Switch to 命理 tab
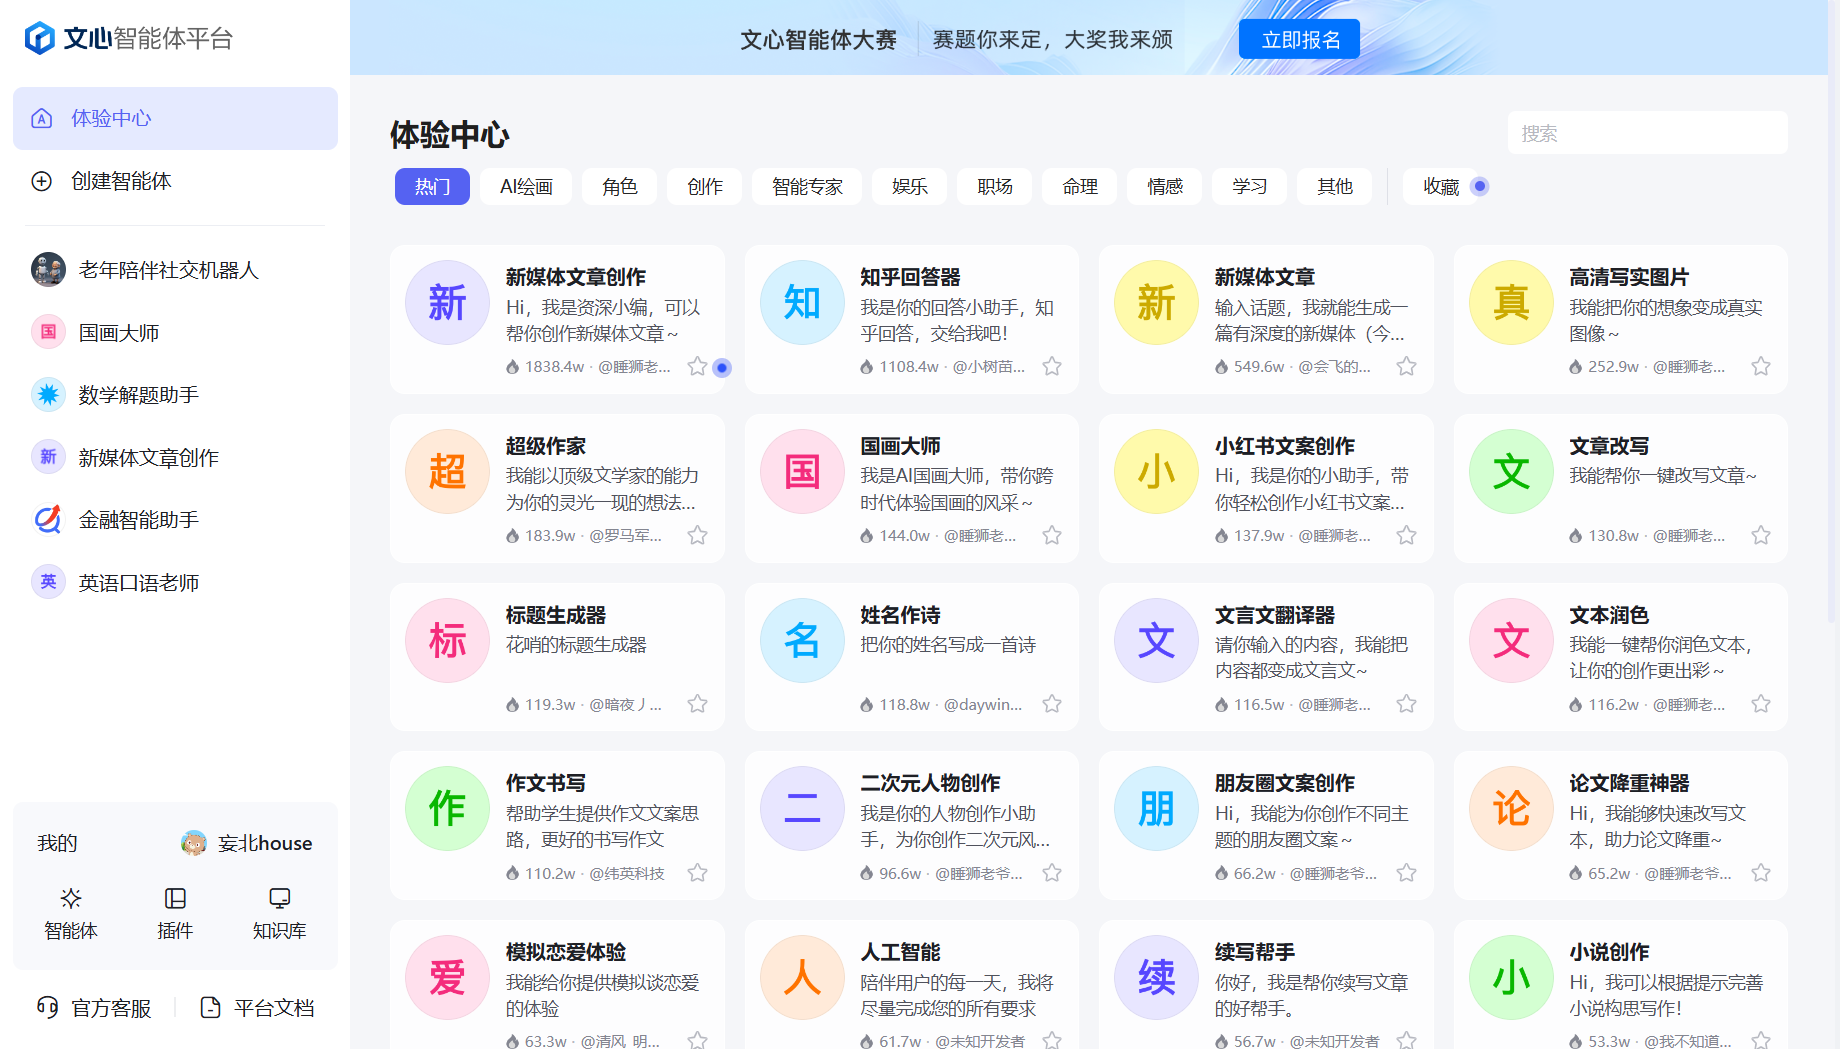Image resolution: width=1840 pixels, height=1049 pixels. 1080,186
